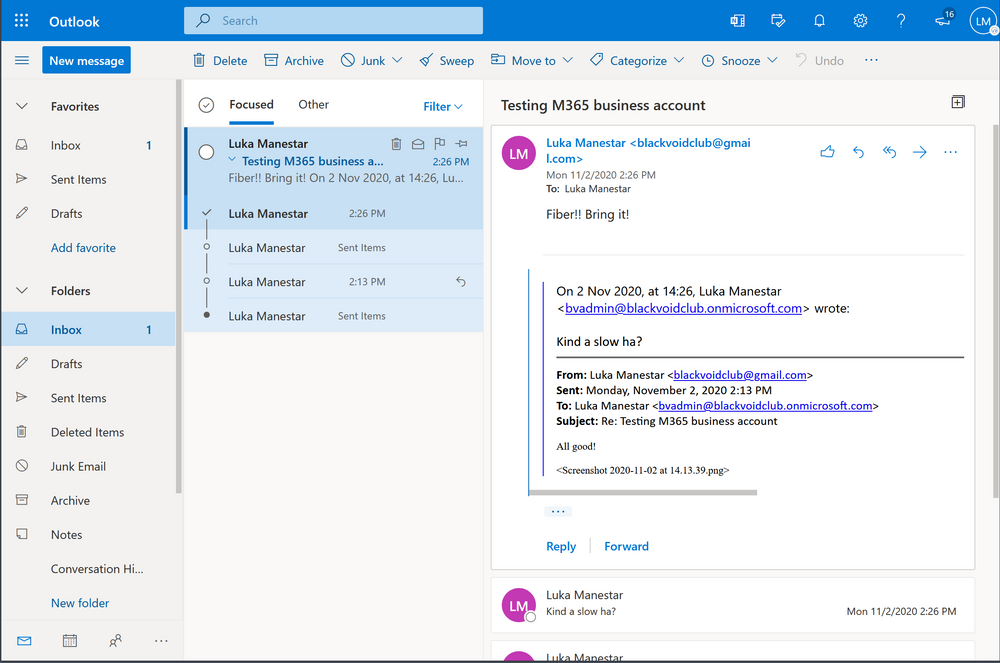Open the Deleted Items folder
The image size is (1000, 663).
point(87,432)
